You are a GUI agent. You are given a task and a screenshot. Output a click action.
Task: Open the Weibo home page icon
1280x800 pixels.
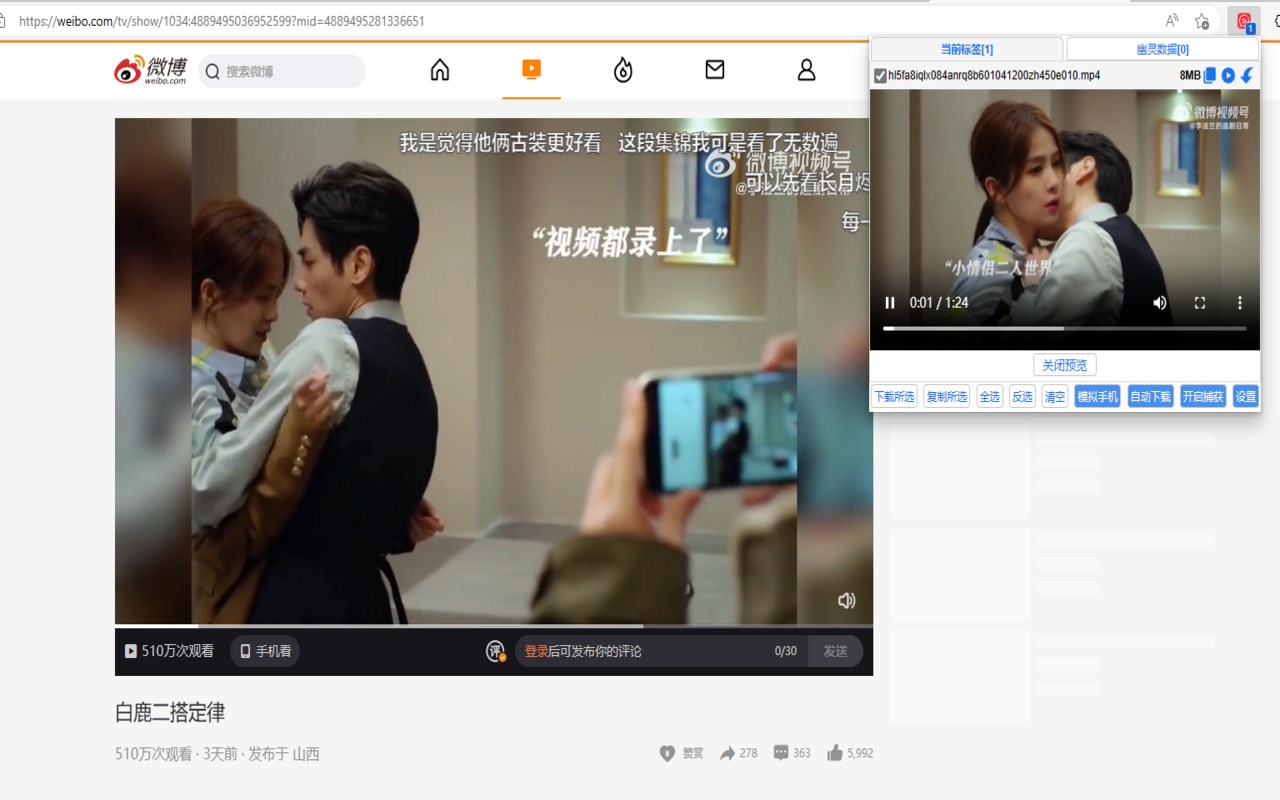coord(440,70)
